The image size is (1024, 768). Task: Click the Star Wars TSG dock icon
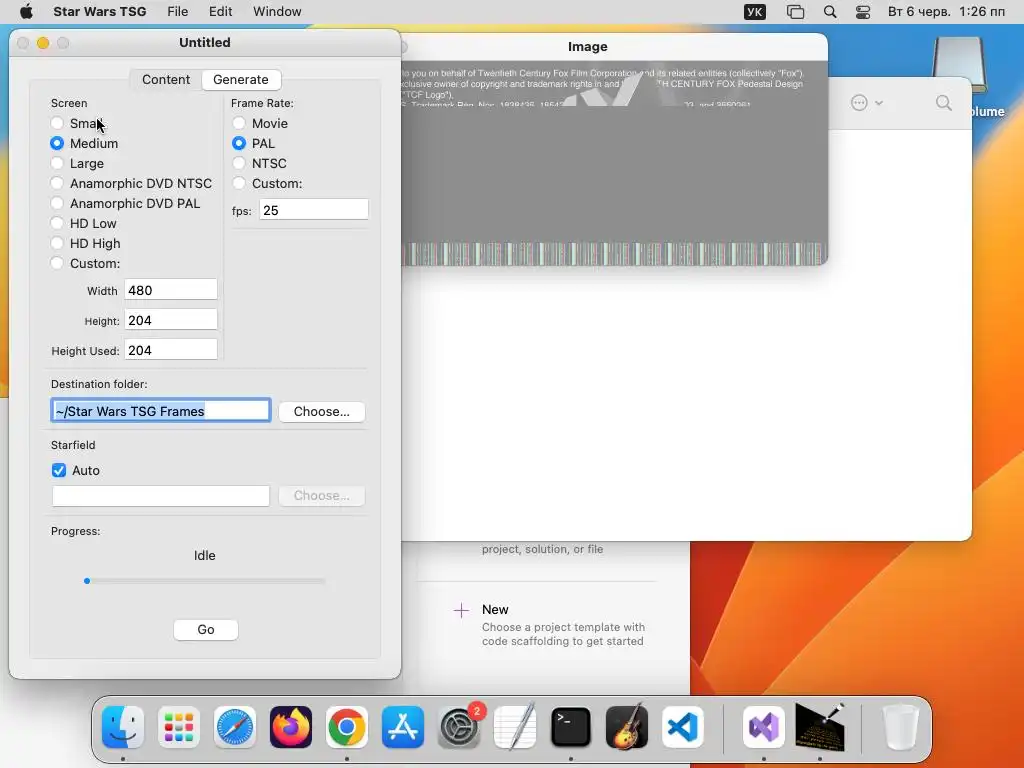coord(820,727)
